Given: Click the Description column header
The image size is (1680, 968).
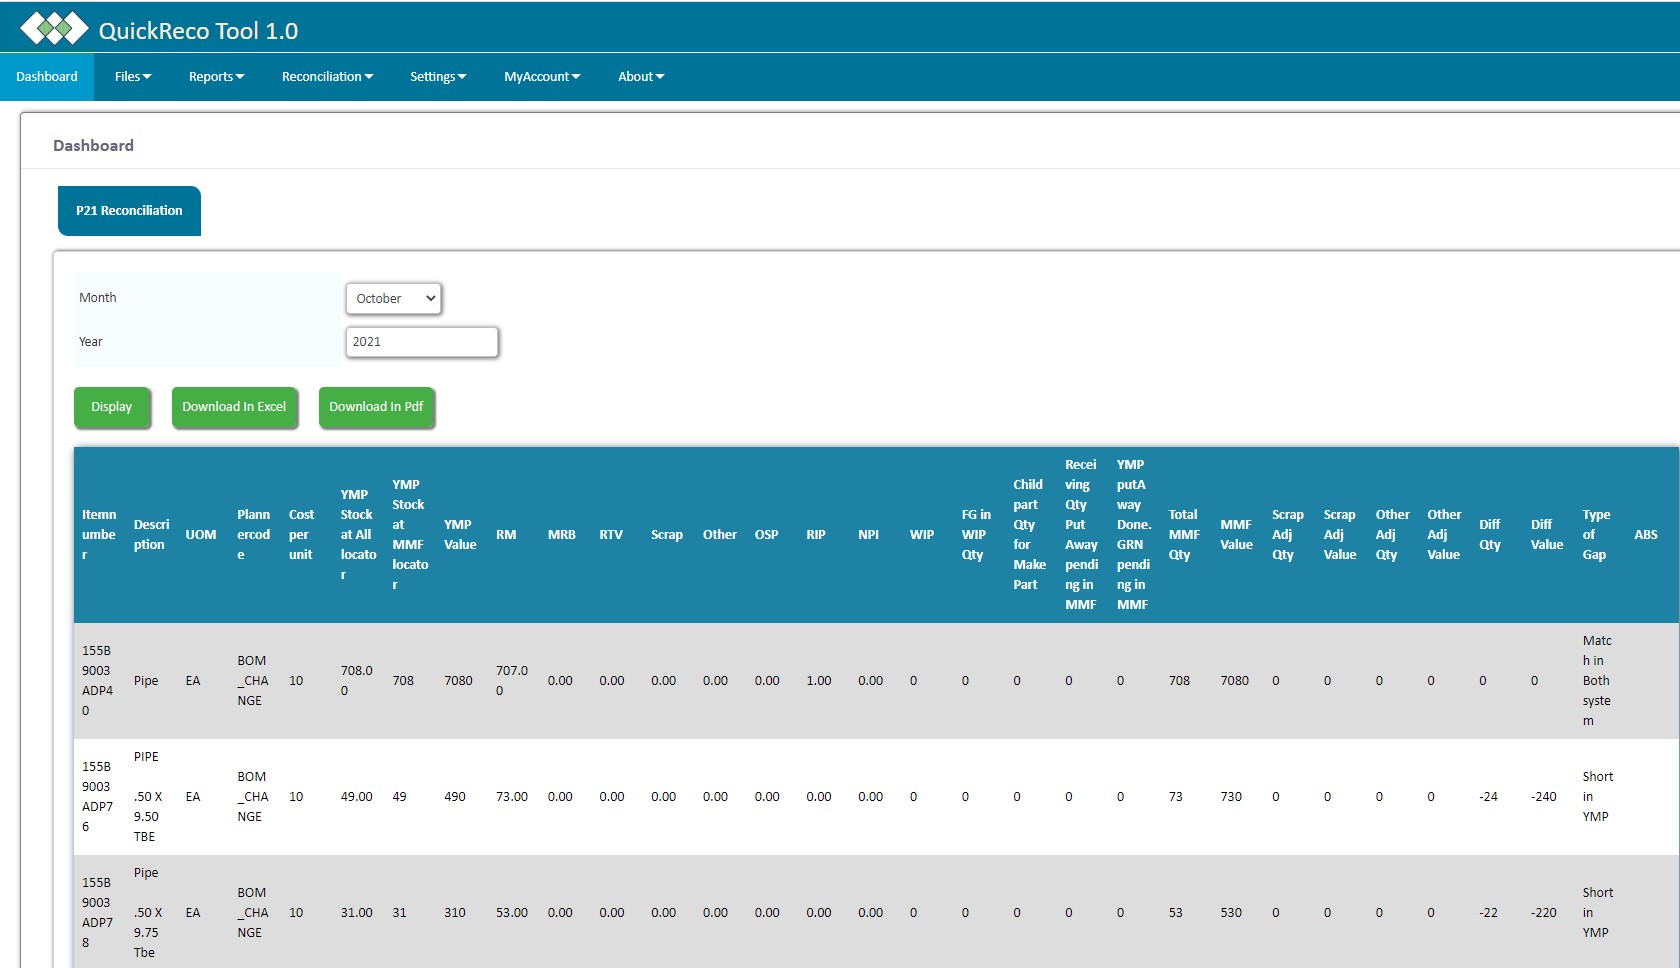Looking at the screenshot, I should pyautogui.click(x=151, y=535).
